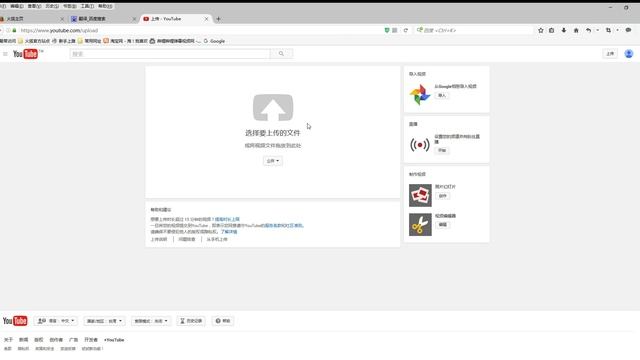This screenshot has width=640, height=360.
Task: Open the restricted mode dropdown in footer
Action: pyautogui.click(x=151, y=321)
